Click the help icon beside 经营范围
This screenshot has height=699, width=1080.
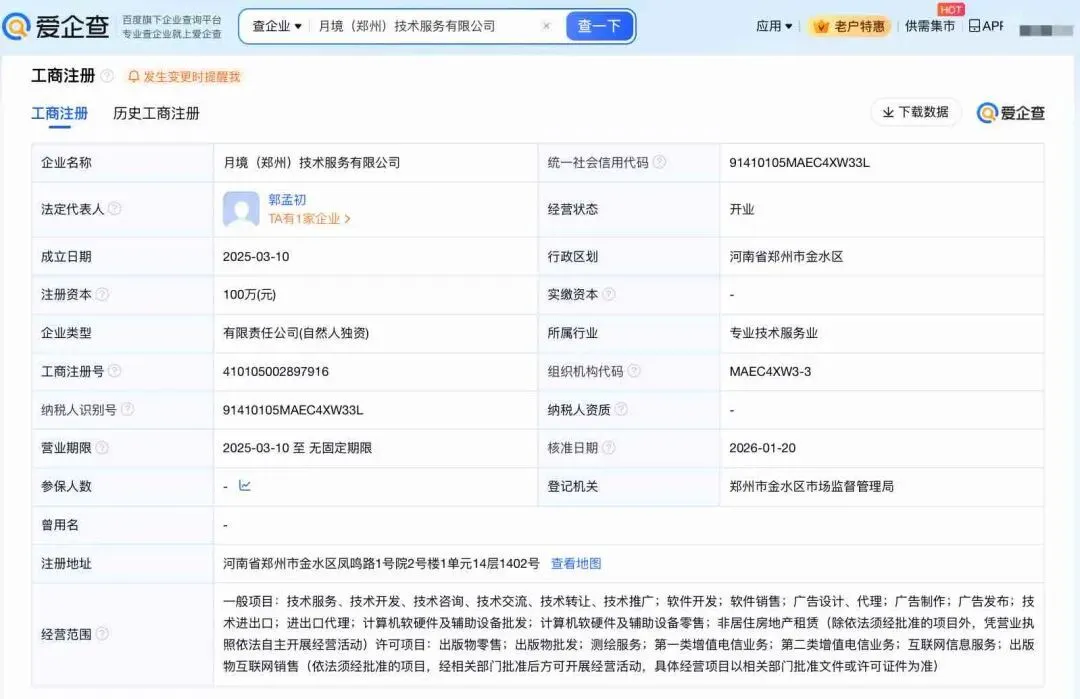(102, 634)
